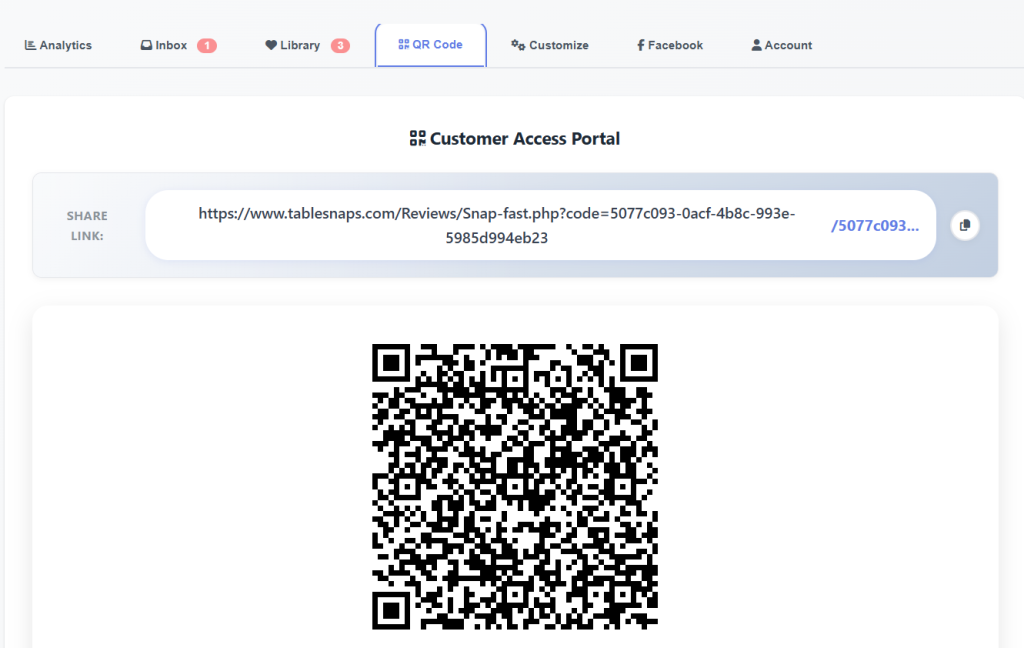Screen dimensions: 1024x648
Task: Open the Analytics tab
Action: pyautogui.click(x=58, y=45)
